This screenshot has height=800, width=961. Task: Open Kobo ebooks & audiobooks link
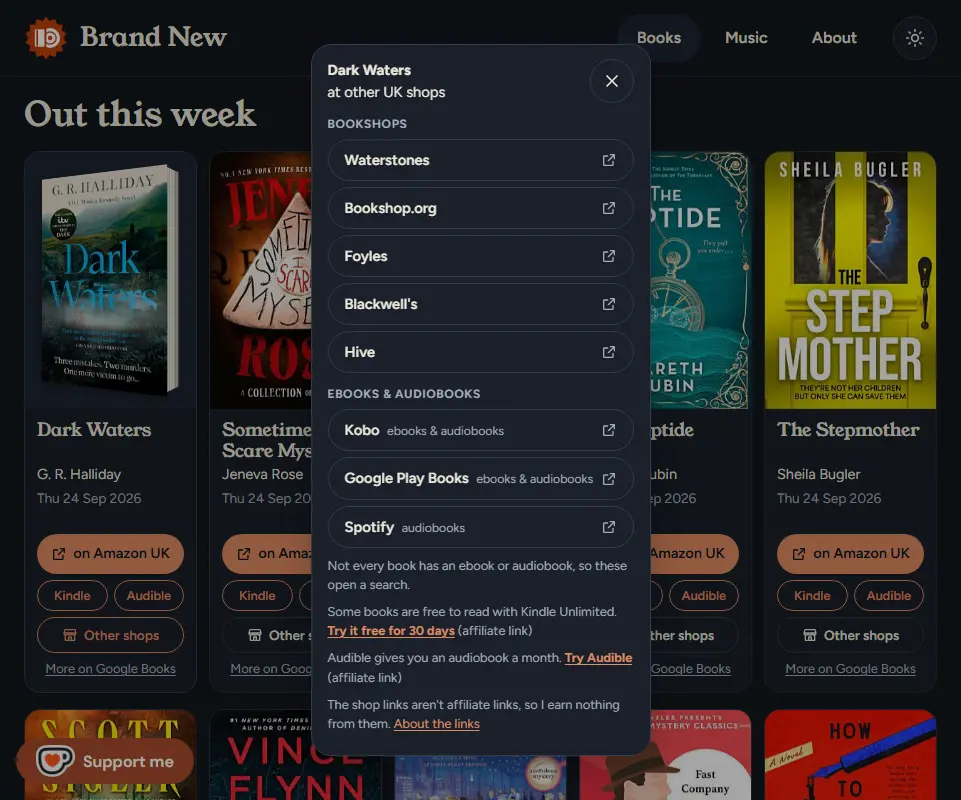(x=480, y=430)
